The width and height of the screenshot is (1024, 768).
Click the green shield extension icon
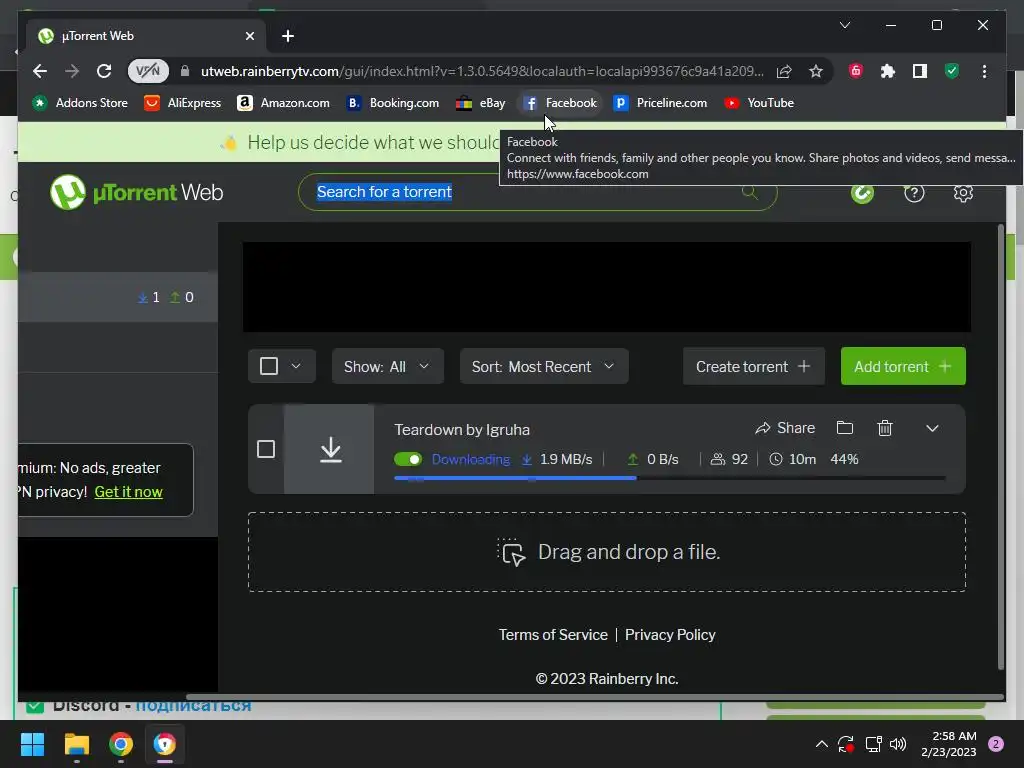pyautogui.click(x=952, y=71)
